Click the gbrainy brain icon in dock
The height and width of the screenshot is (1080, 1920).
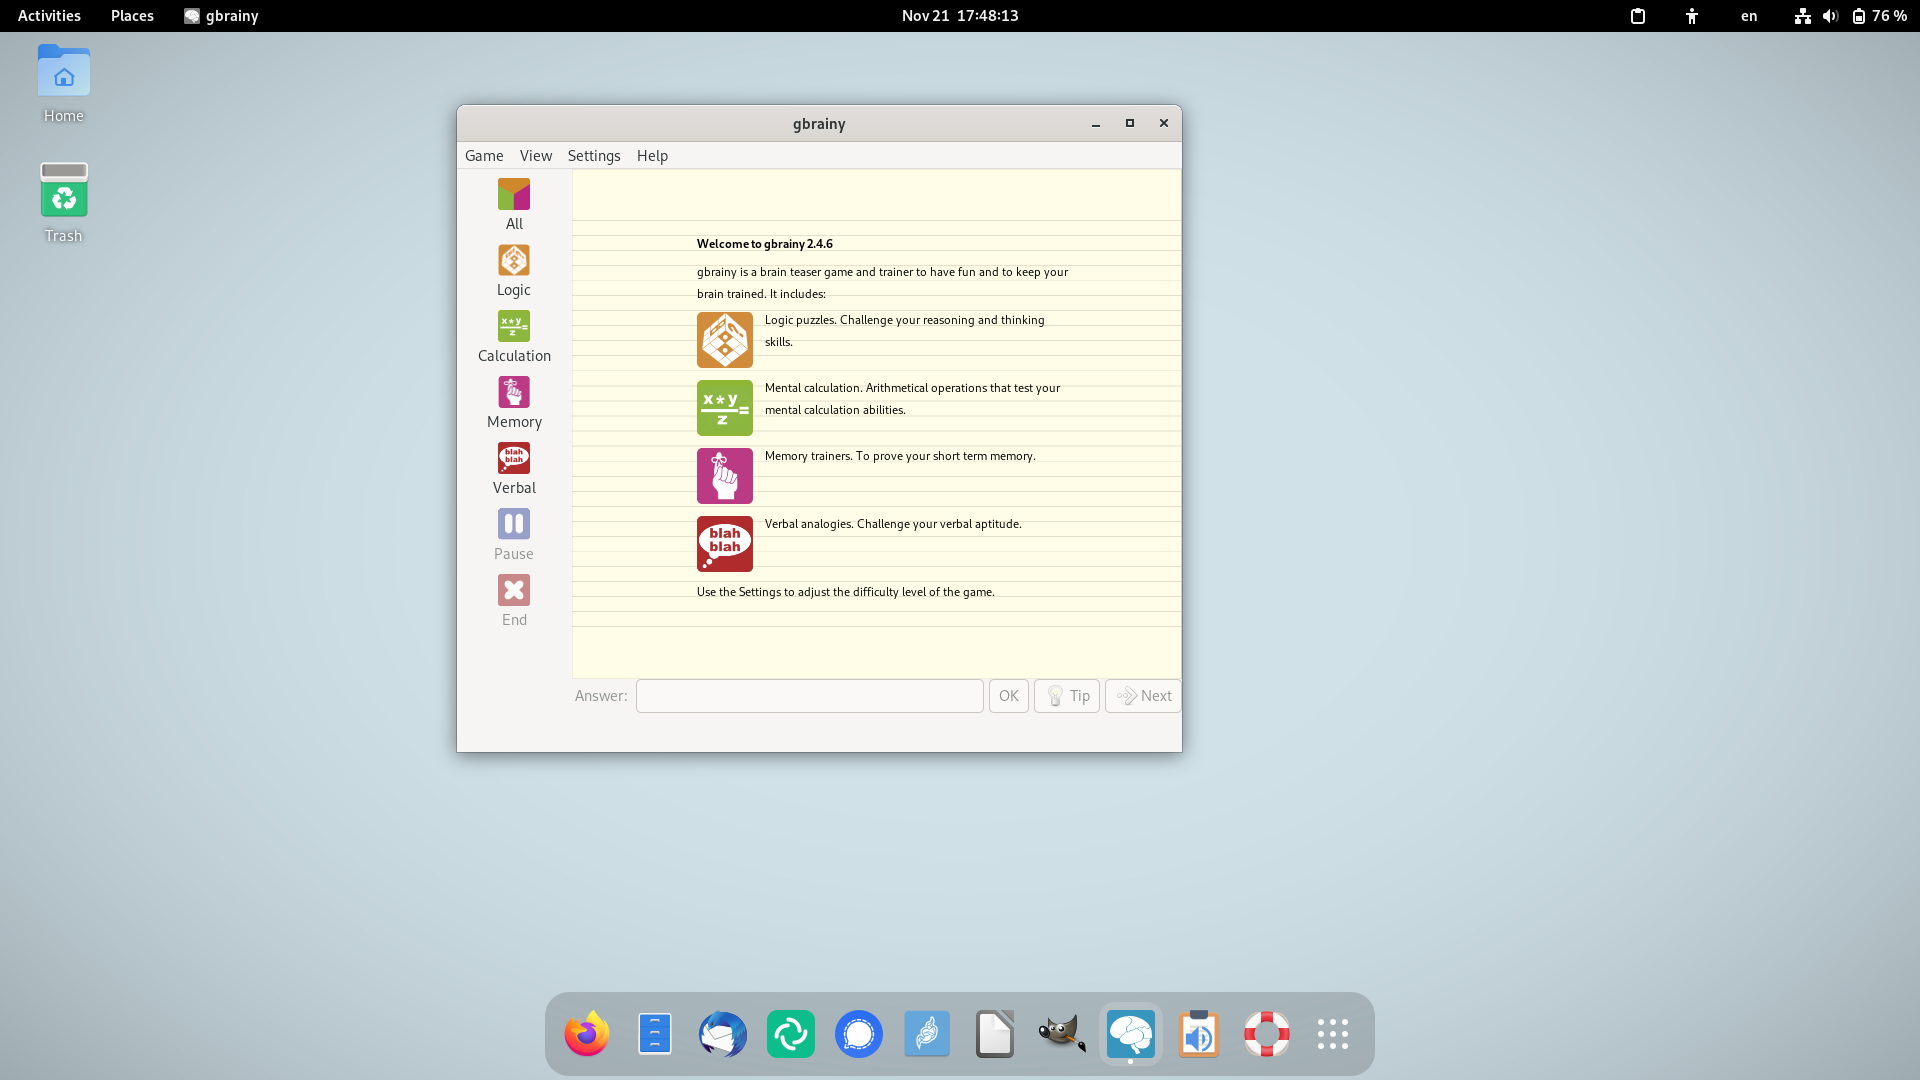[1131, 1034]
